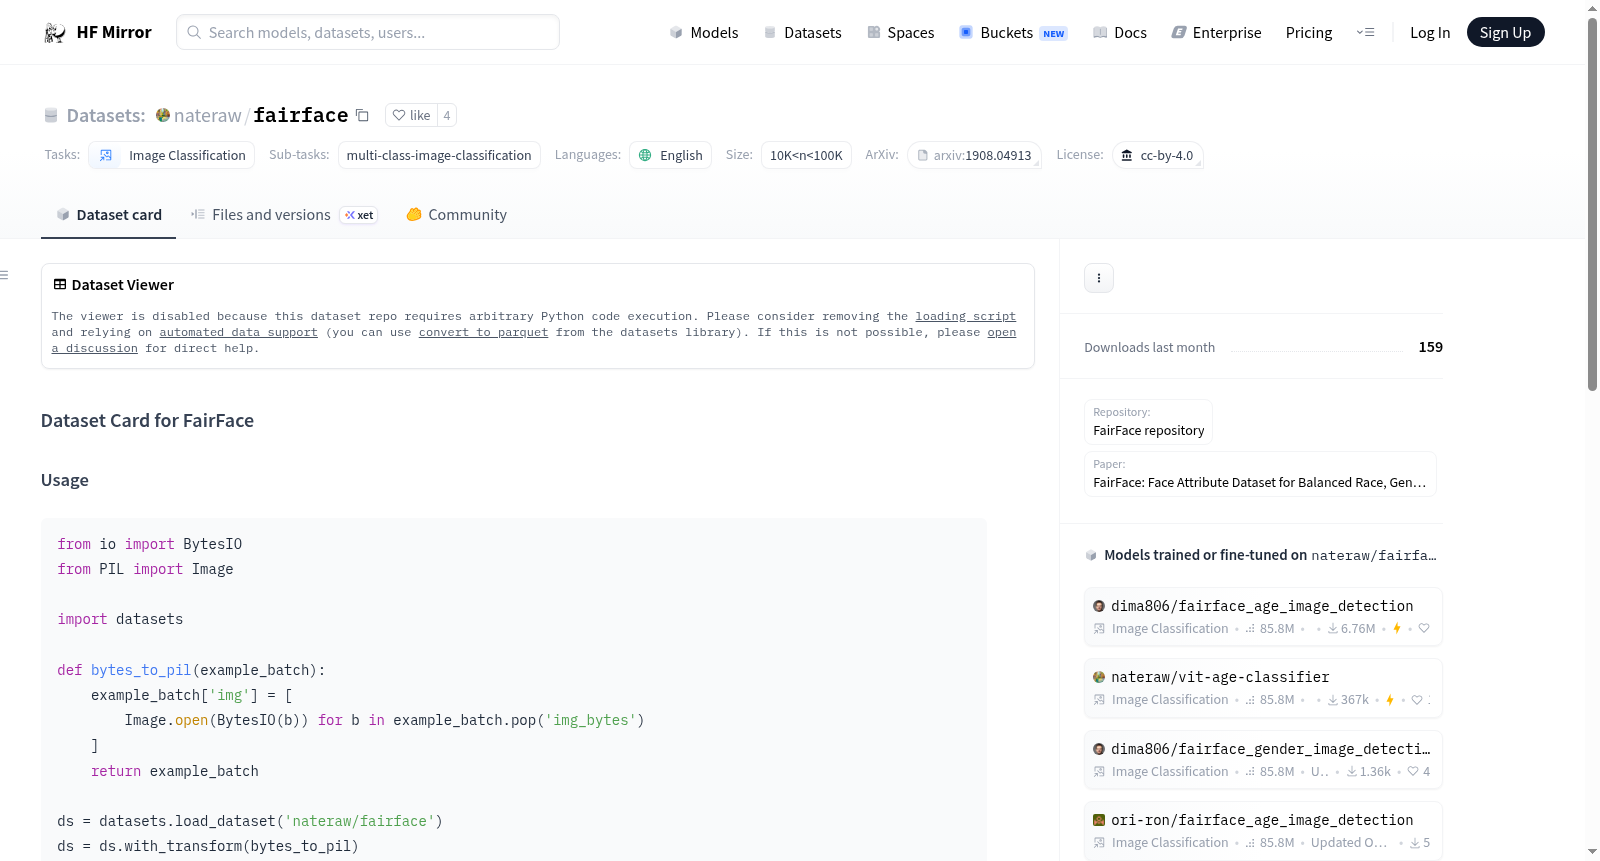Click the fairface dataset title
The height and width of the screenshot is (861, 1600).
[x=301, y=115]
